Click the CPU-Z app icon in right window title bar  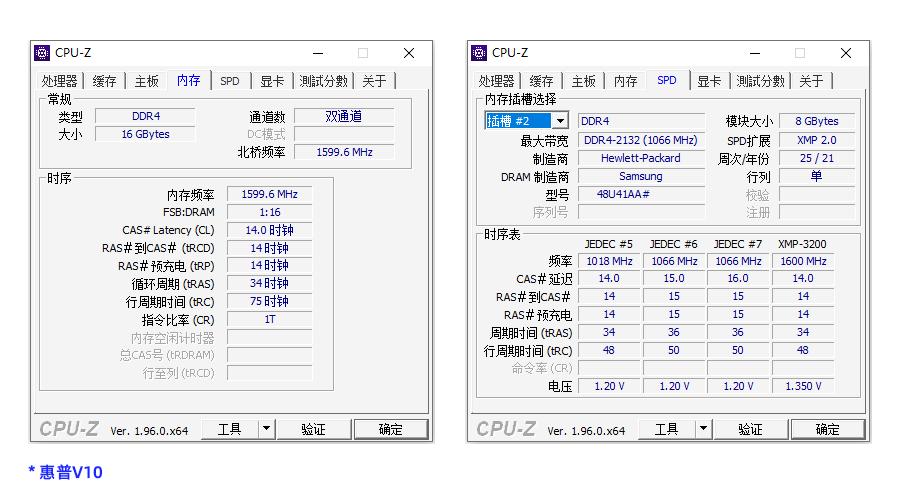pyautogui.click(x=479, y=53)
